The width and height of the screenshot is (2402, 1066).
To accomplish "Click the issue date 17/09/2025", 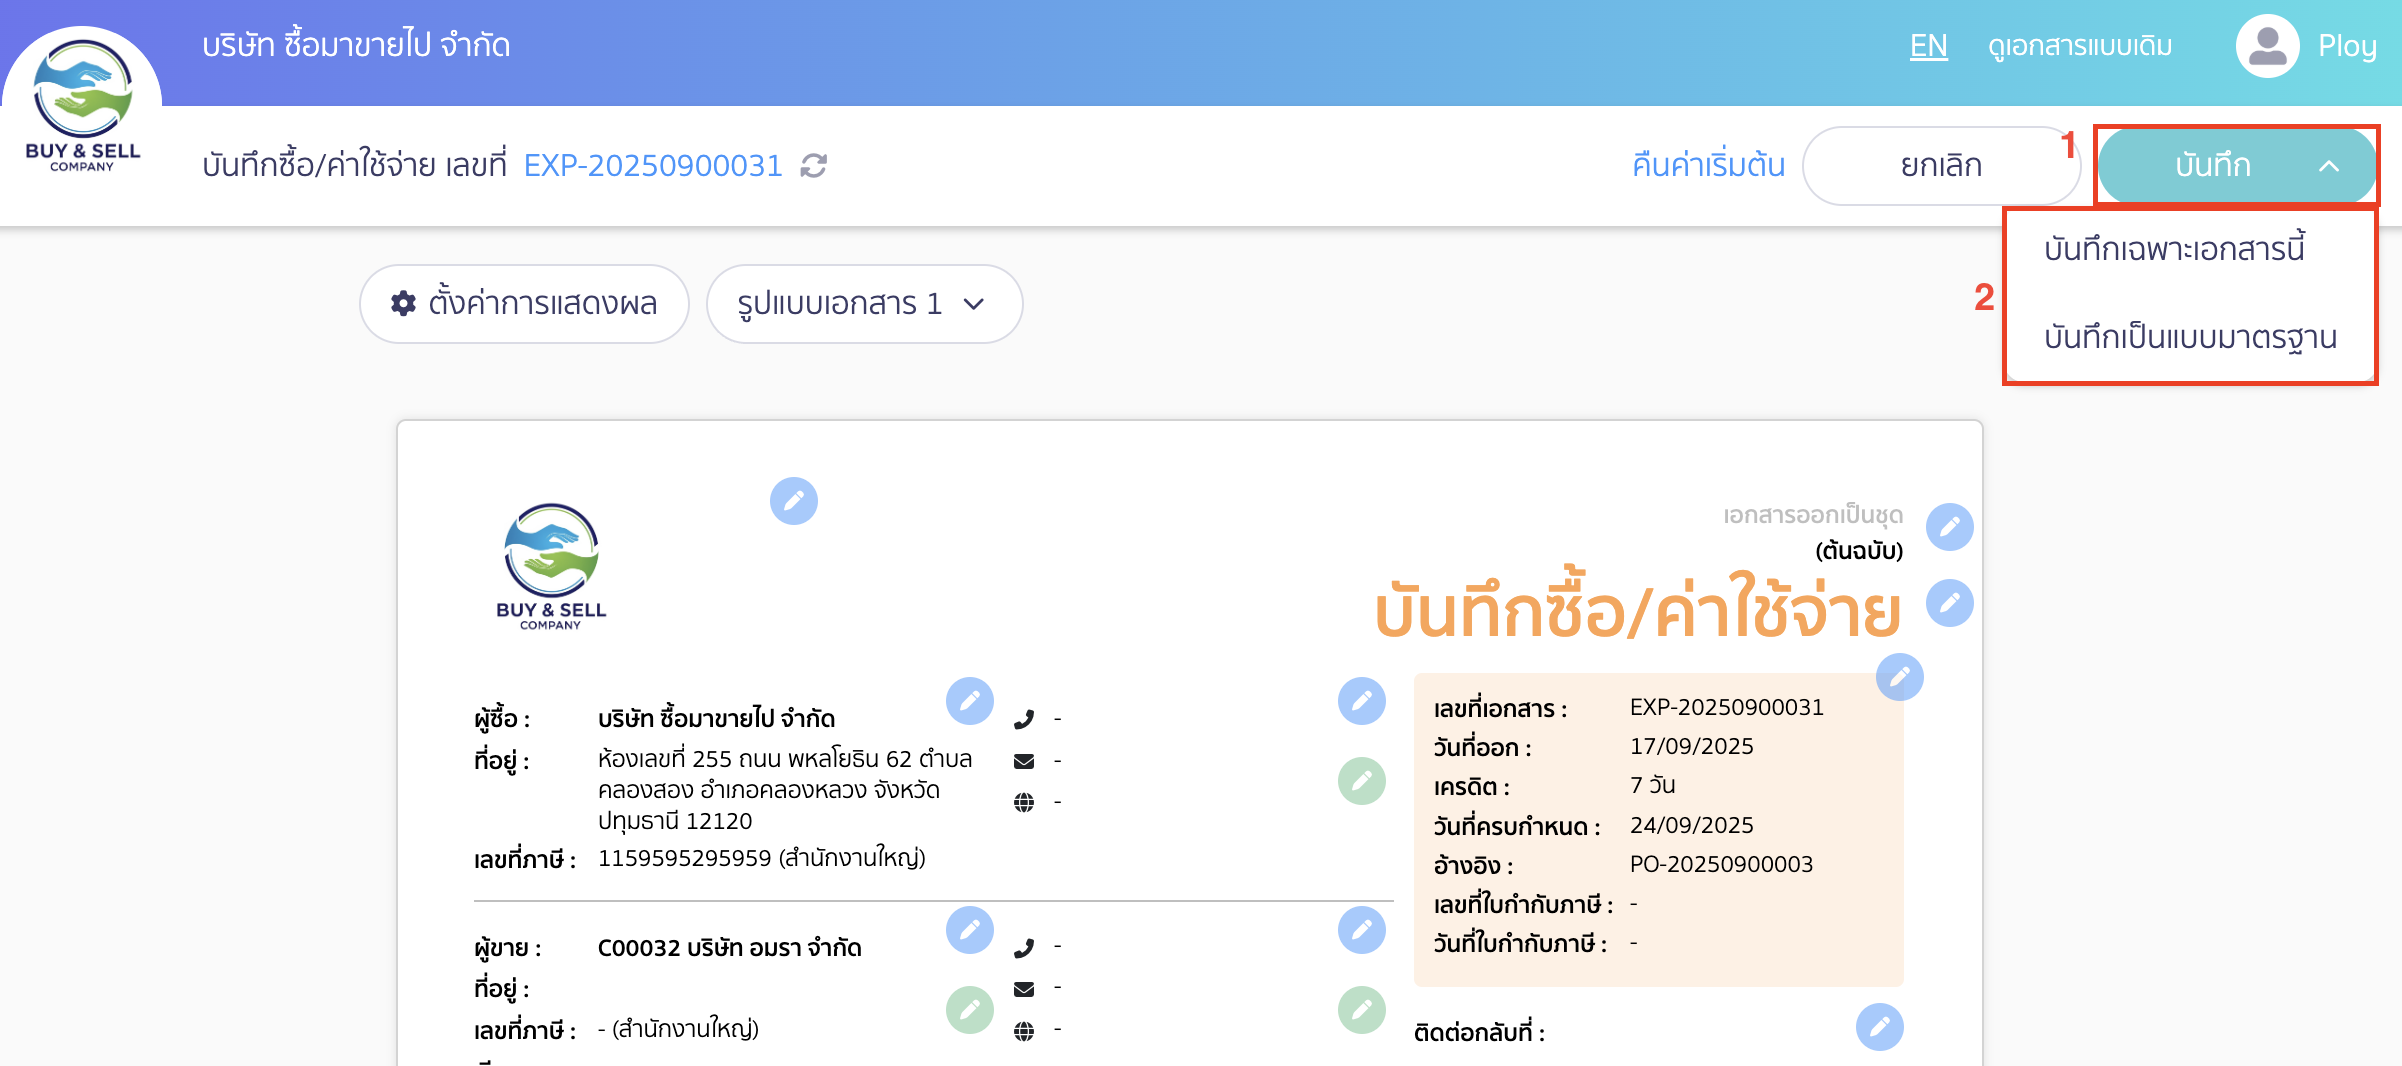I will pyautogui.click(x=1692, y=746).
